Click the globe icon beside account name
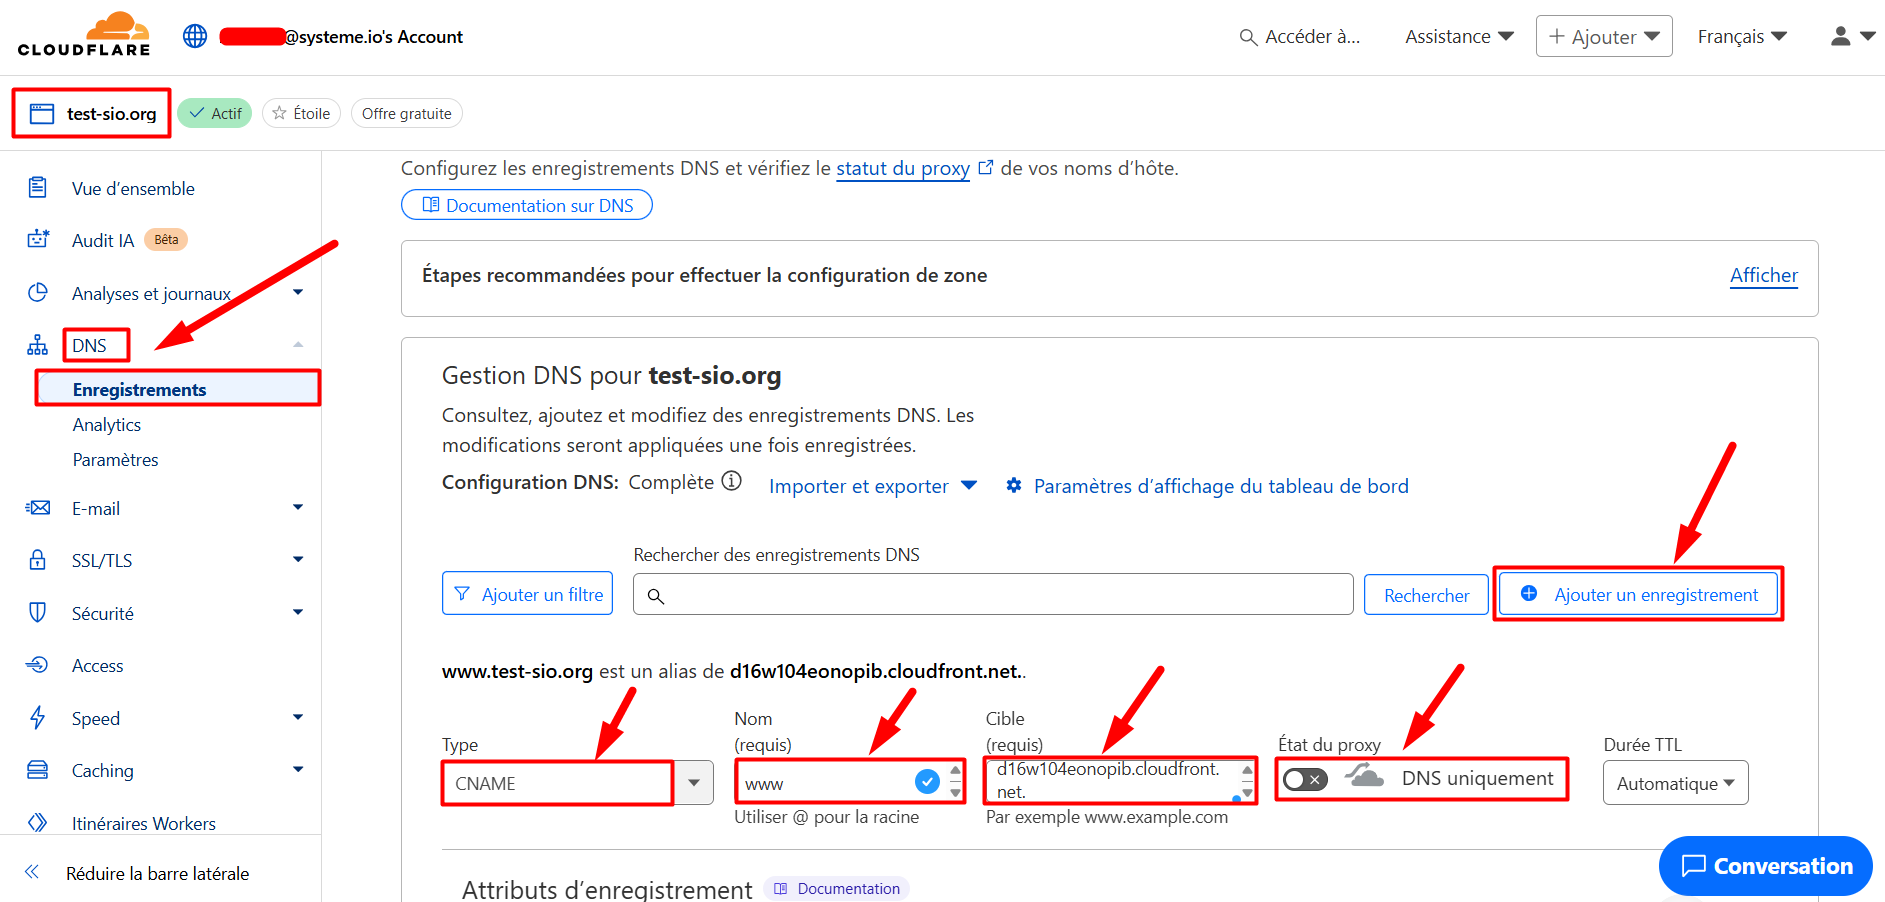The image size is (1885, 902). coord(195,36)
